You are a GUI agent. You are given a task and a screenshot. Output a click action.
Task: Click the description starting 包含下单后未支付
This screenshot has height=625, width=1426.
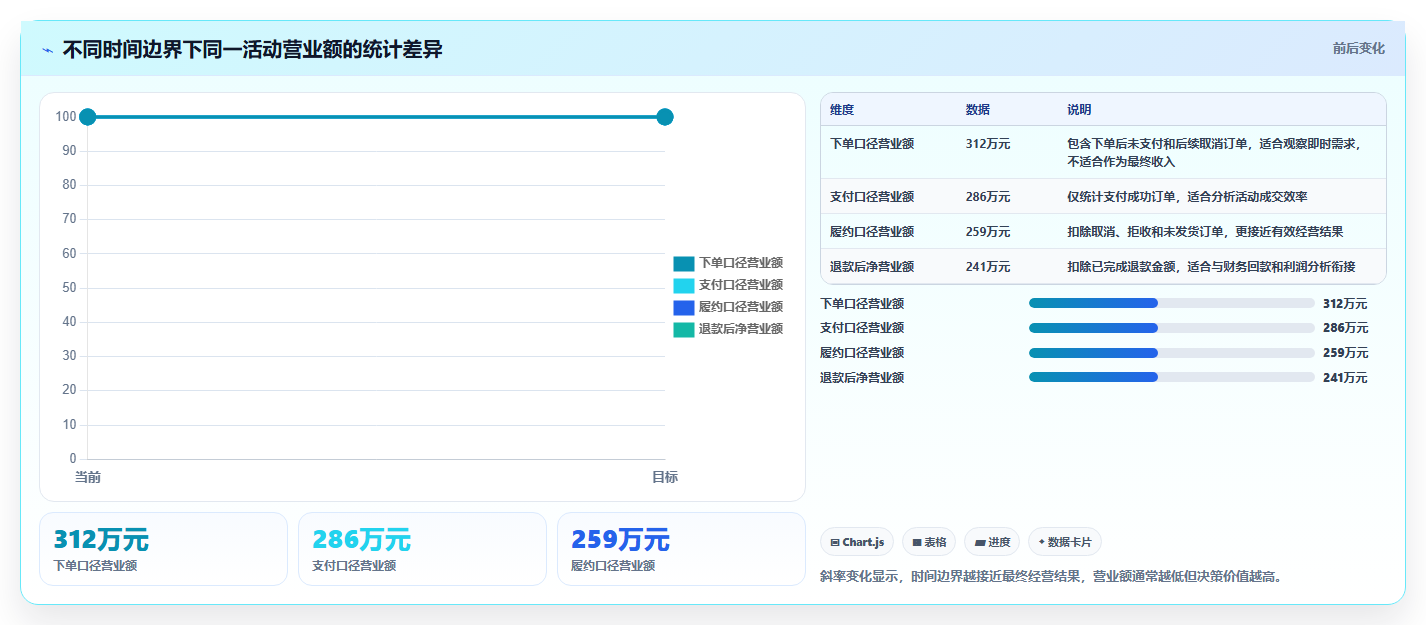coord(1214,153)
